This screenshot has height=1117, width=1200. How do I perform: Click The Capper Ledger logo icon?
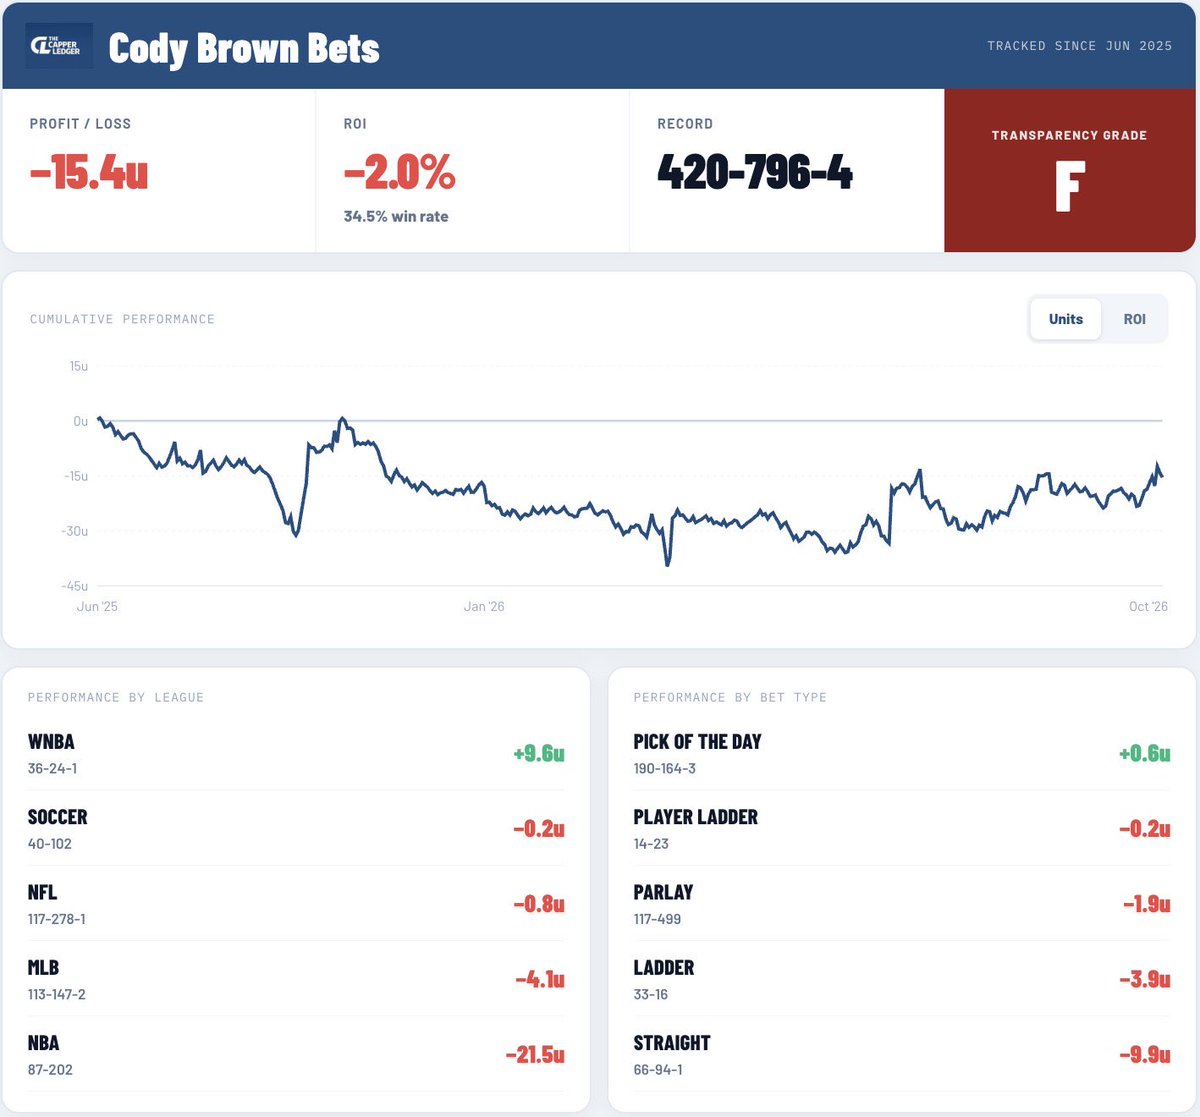point(59,46)
